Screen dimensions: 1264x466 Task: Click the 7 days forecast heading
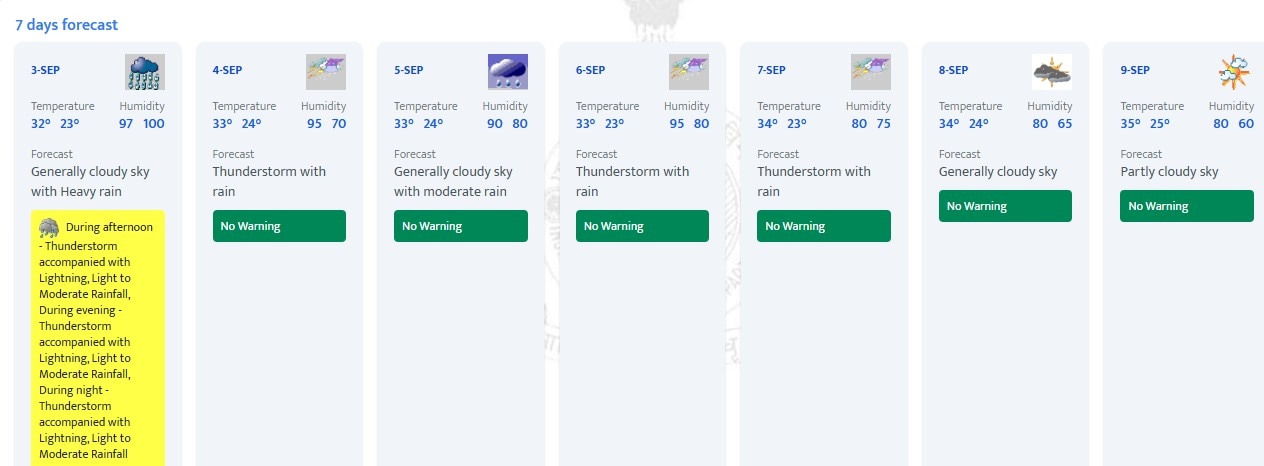tap(66, 24)
